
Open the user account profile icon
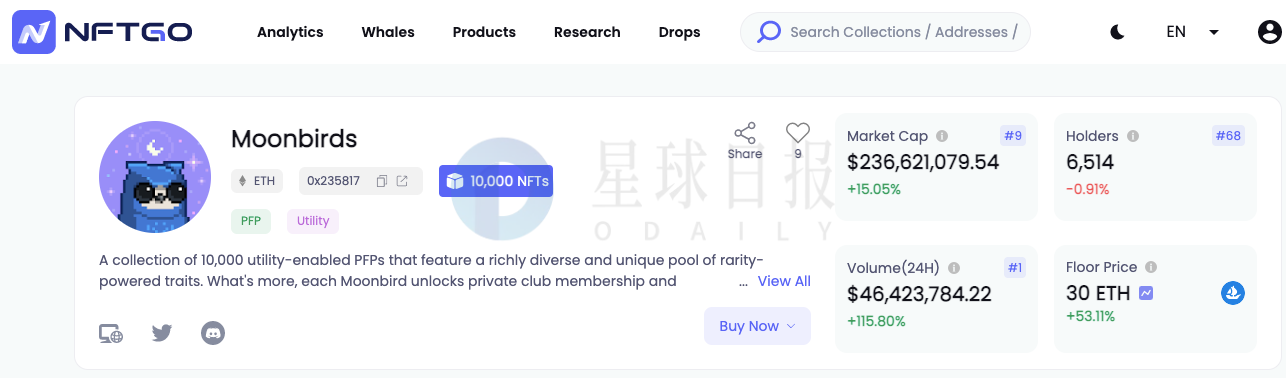[x=1269, y=32]
